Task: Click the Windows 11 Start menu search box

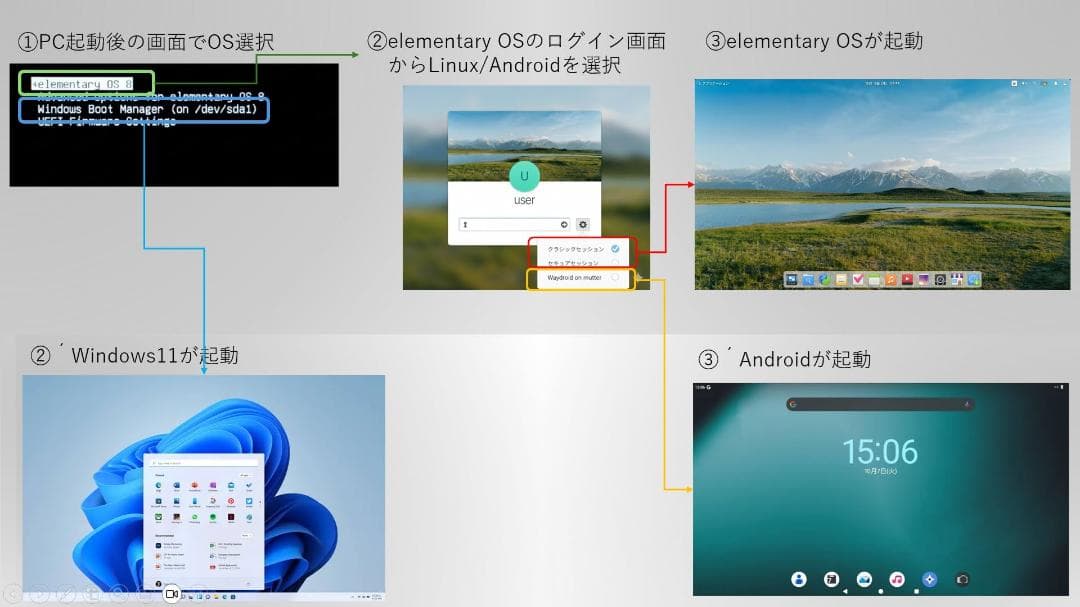Action: 203,463
